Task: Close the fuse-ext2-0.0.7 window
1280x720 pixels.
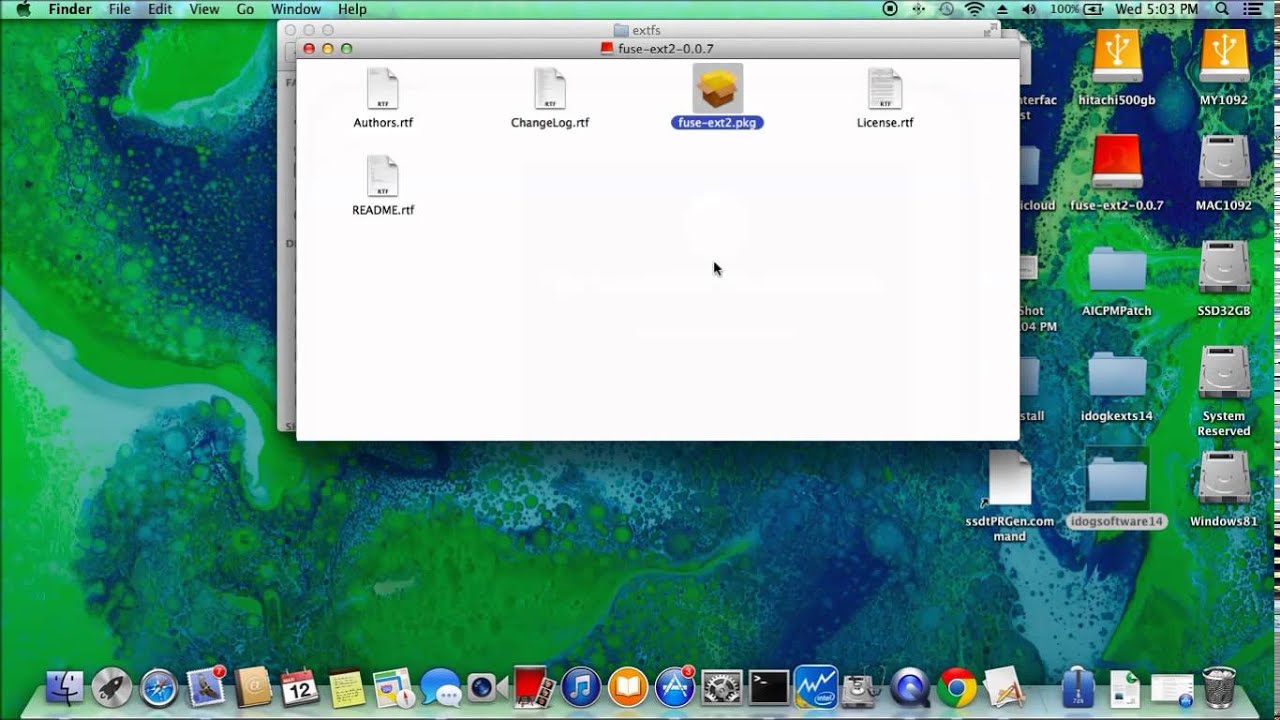Action: [309, 48]
